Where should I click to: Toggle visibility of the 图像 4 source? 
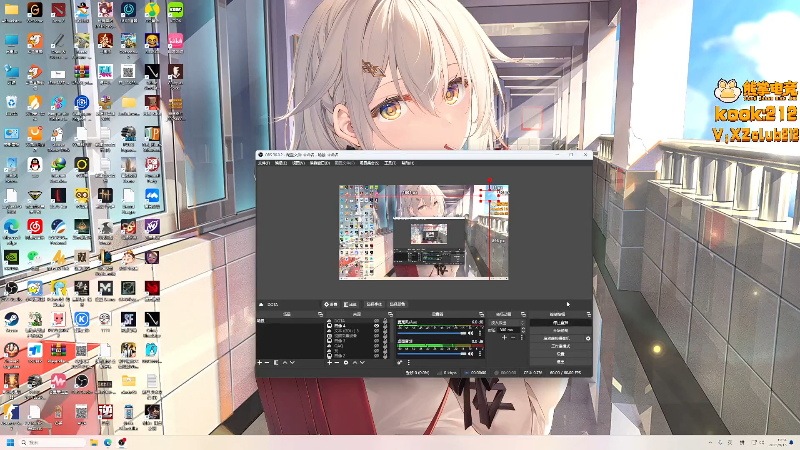[377, 326]
